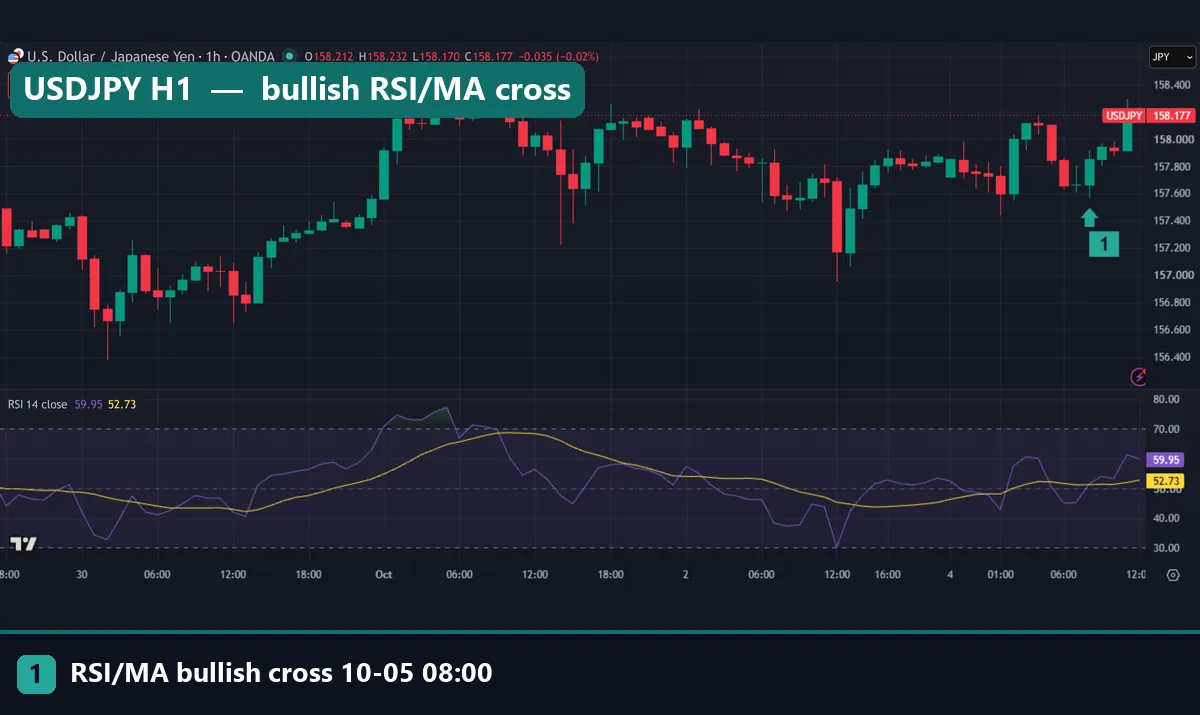
Task: Click the 156.400 price scale label
Action: tap(1171, 357)
